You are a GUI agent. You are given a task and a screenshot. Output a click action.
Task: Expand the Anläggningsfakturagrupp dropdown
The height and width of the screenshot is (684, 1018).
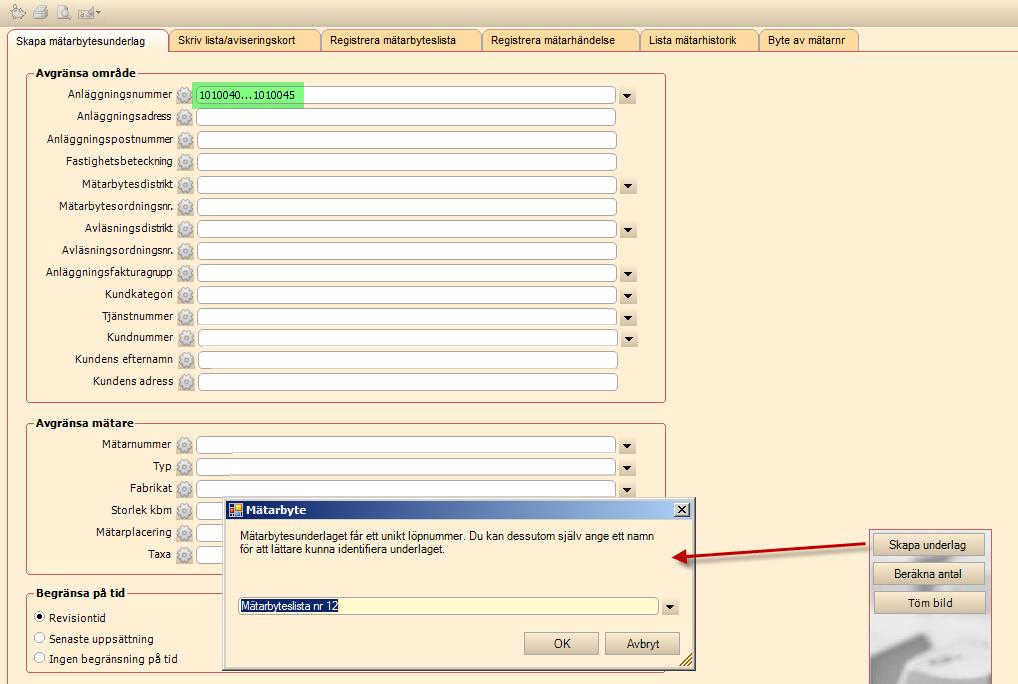(x=628, y=275)
